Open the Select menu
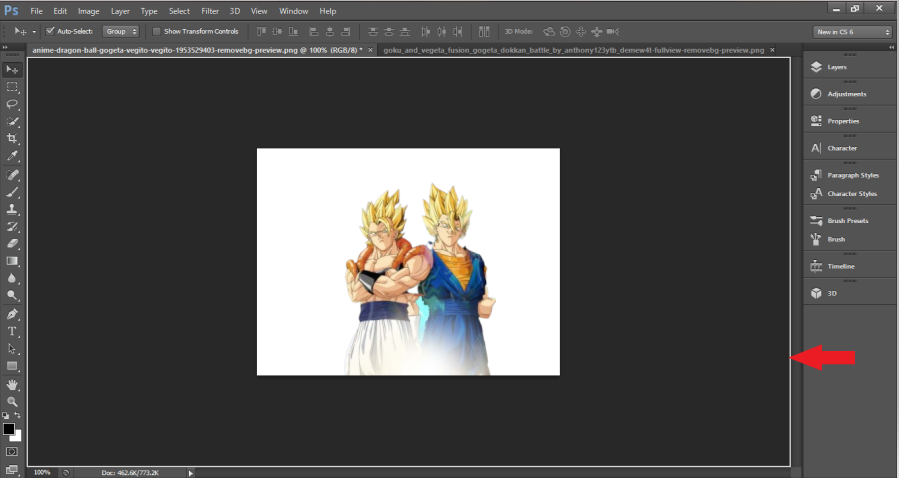 [x=179, y=11]
